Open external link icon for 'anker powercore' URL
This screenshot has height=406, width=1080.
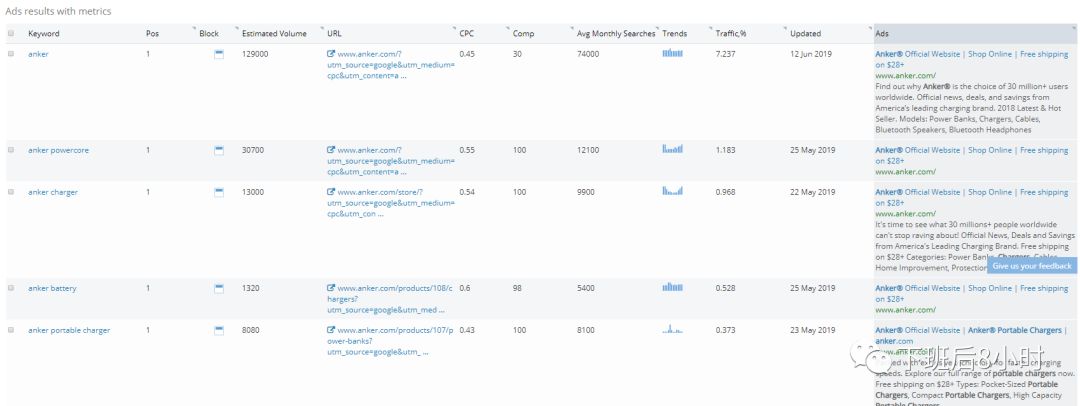tap(331, 150)
